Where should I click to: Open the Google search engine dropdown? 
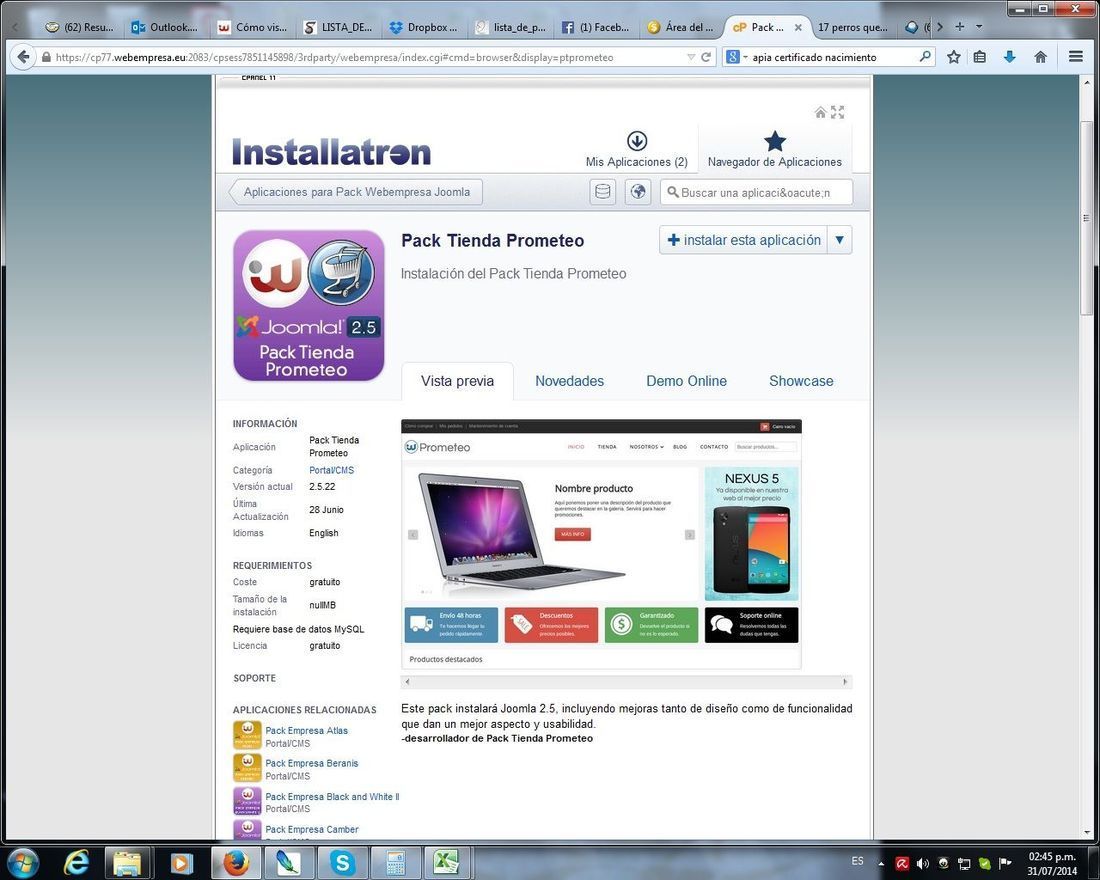pyautogui.click(x=736, y=58)
